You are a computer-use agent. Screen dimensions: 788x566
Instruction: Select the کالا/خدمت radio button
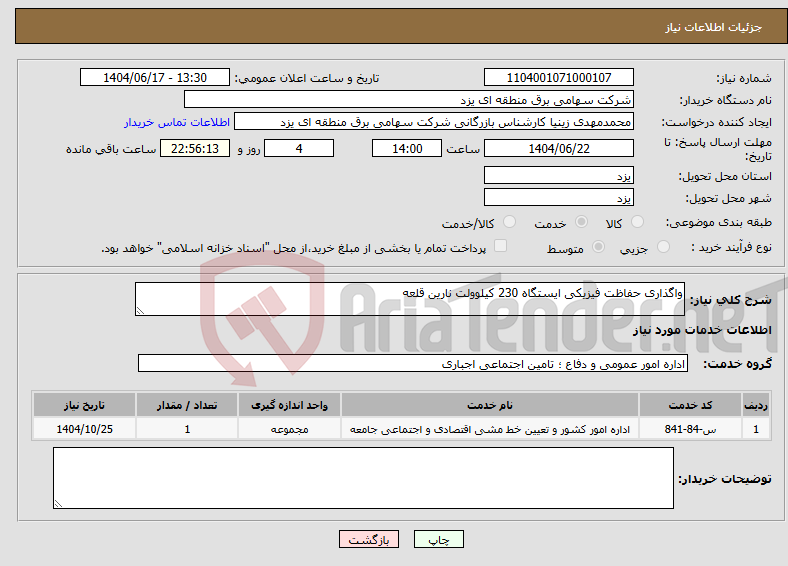click(x=510, y=222)
